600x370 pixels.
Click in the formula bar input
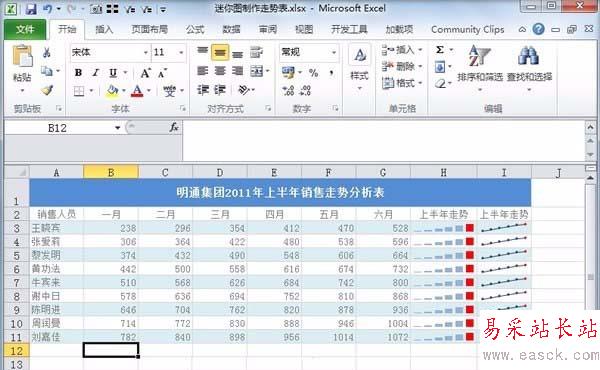[x=383, y=140]
